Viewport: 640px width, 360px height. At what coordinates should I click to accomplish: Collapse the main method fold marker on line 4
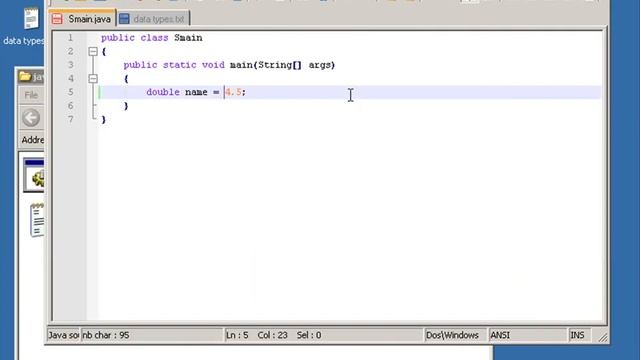coord(93,78)
